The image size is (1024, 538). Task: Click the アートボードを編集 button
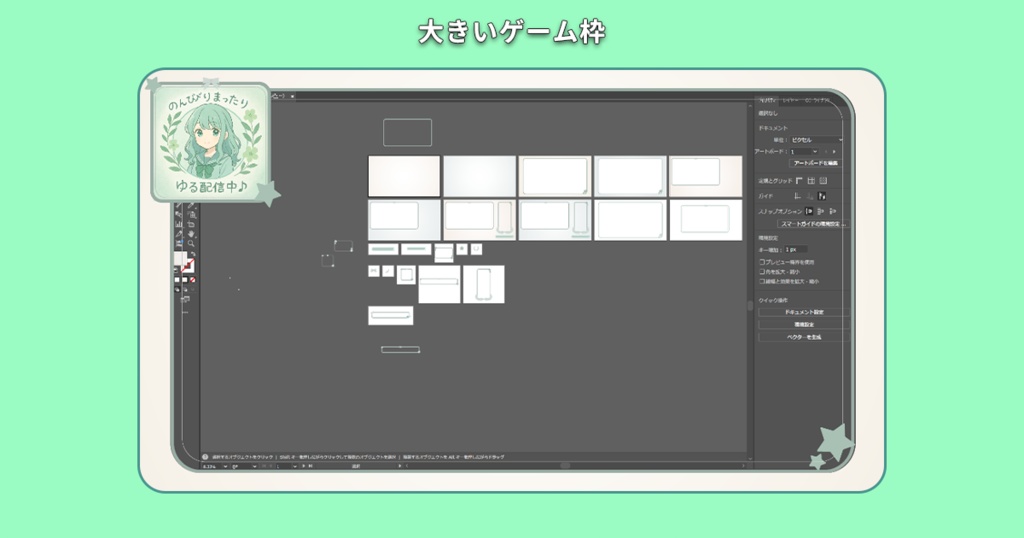point(815,163)
